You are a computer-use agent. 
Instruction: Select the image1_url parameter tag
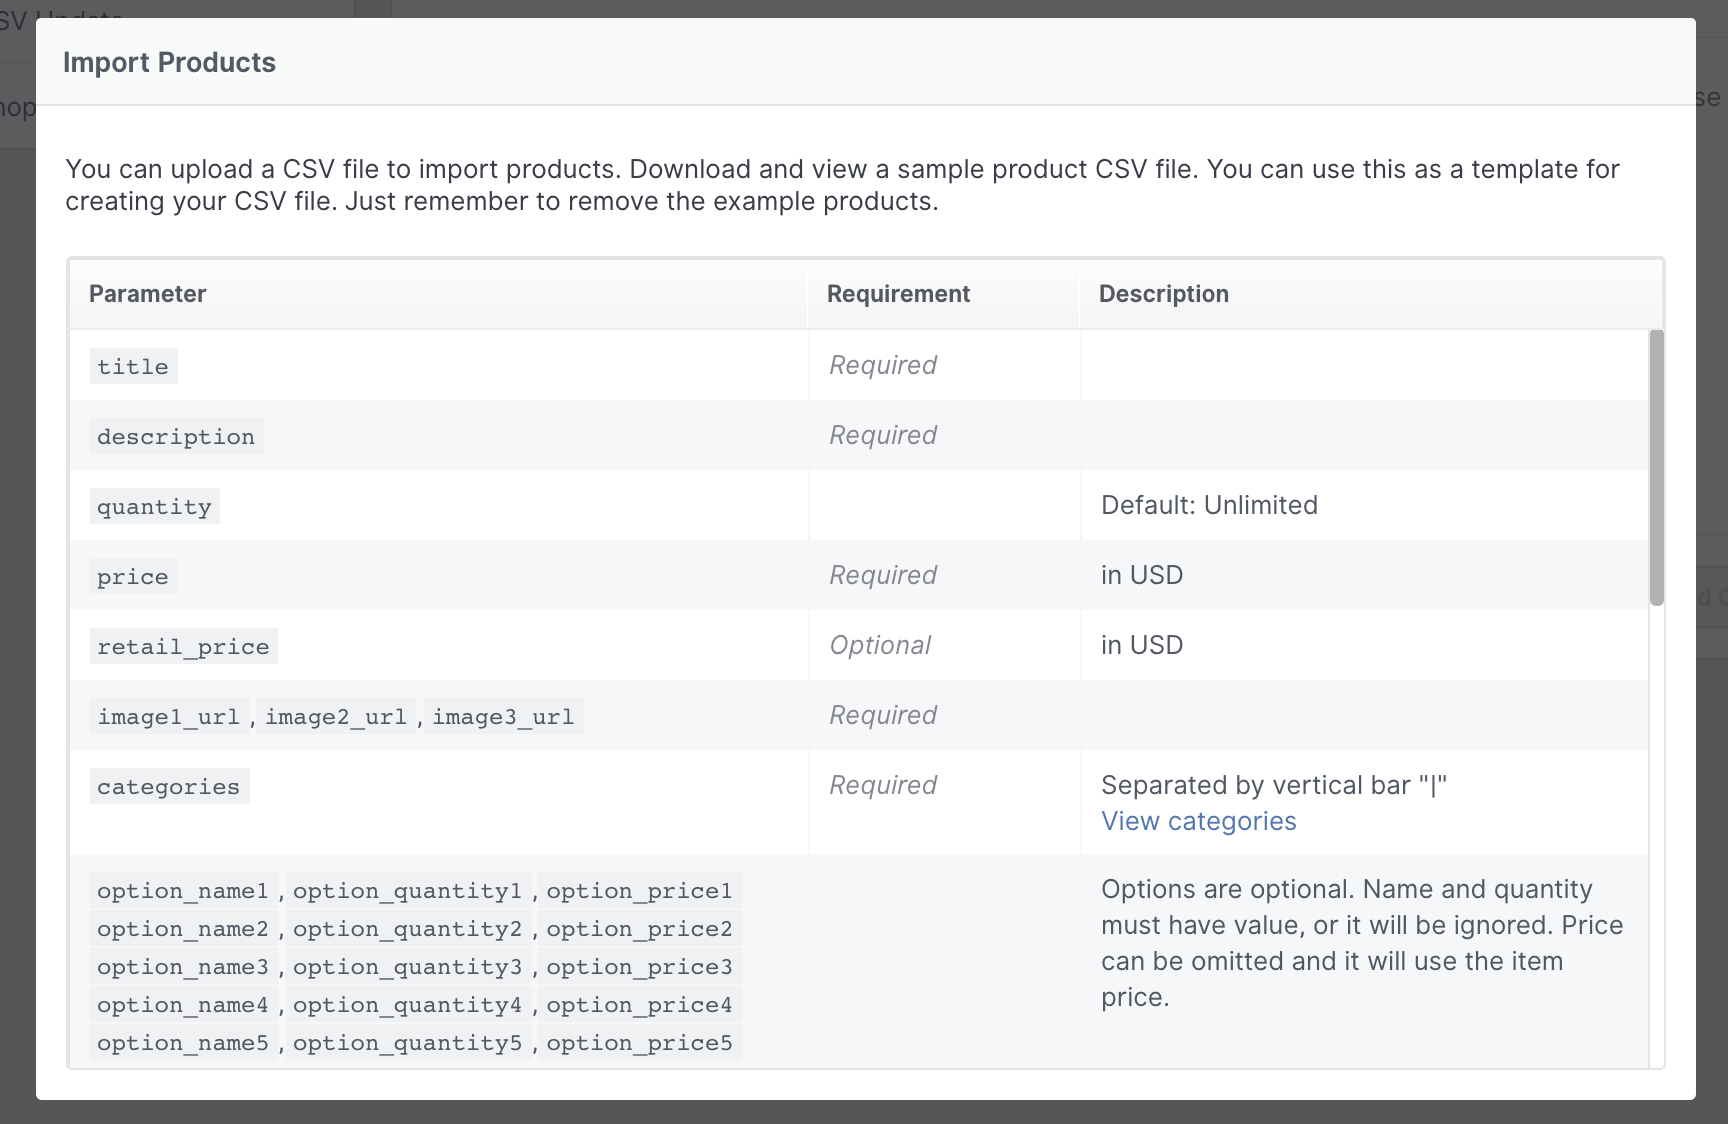click(x=168, y=717)
